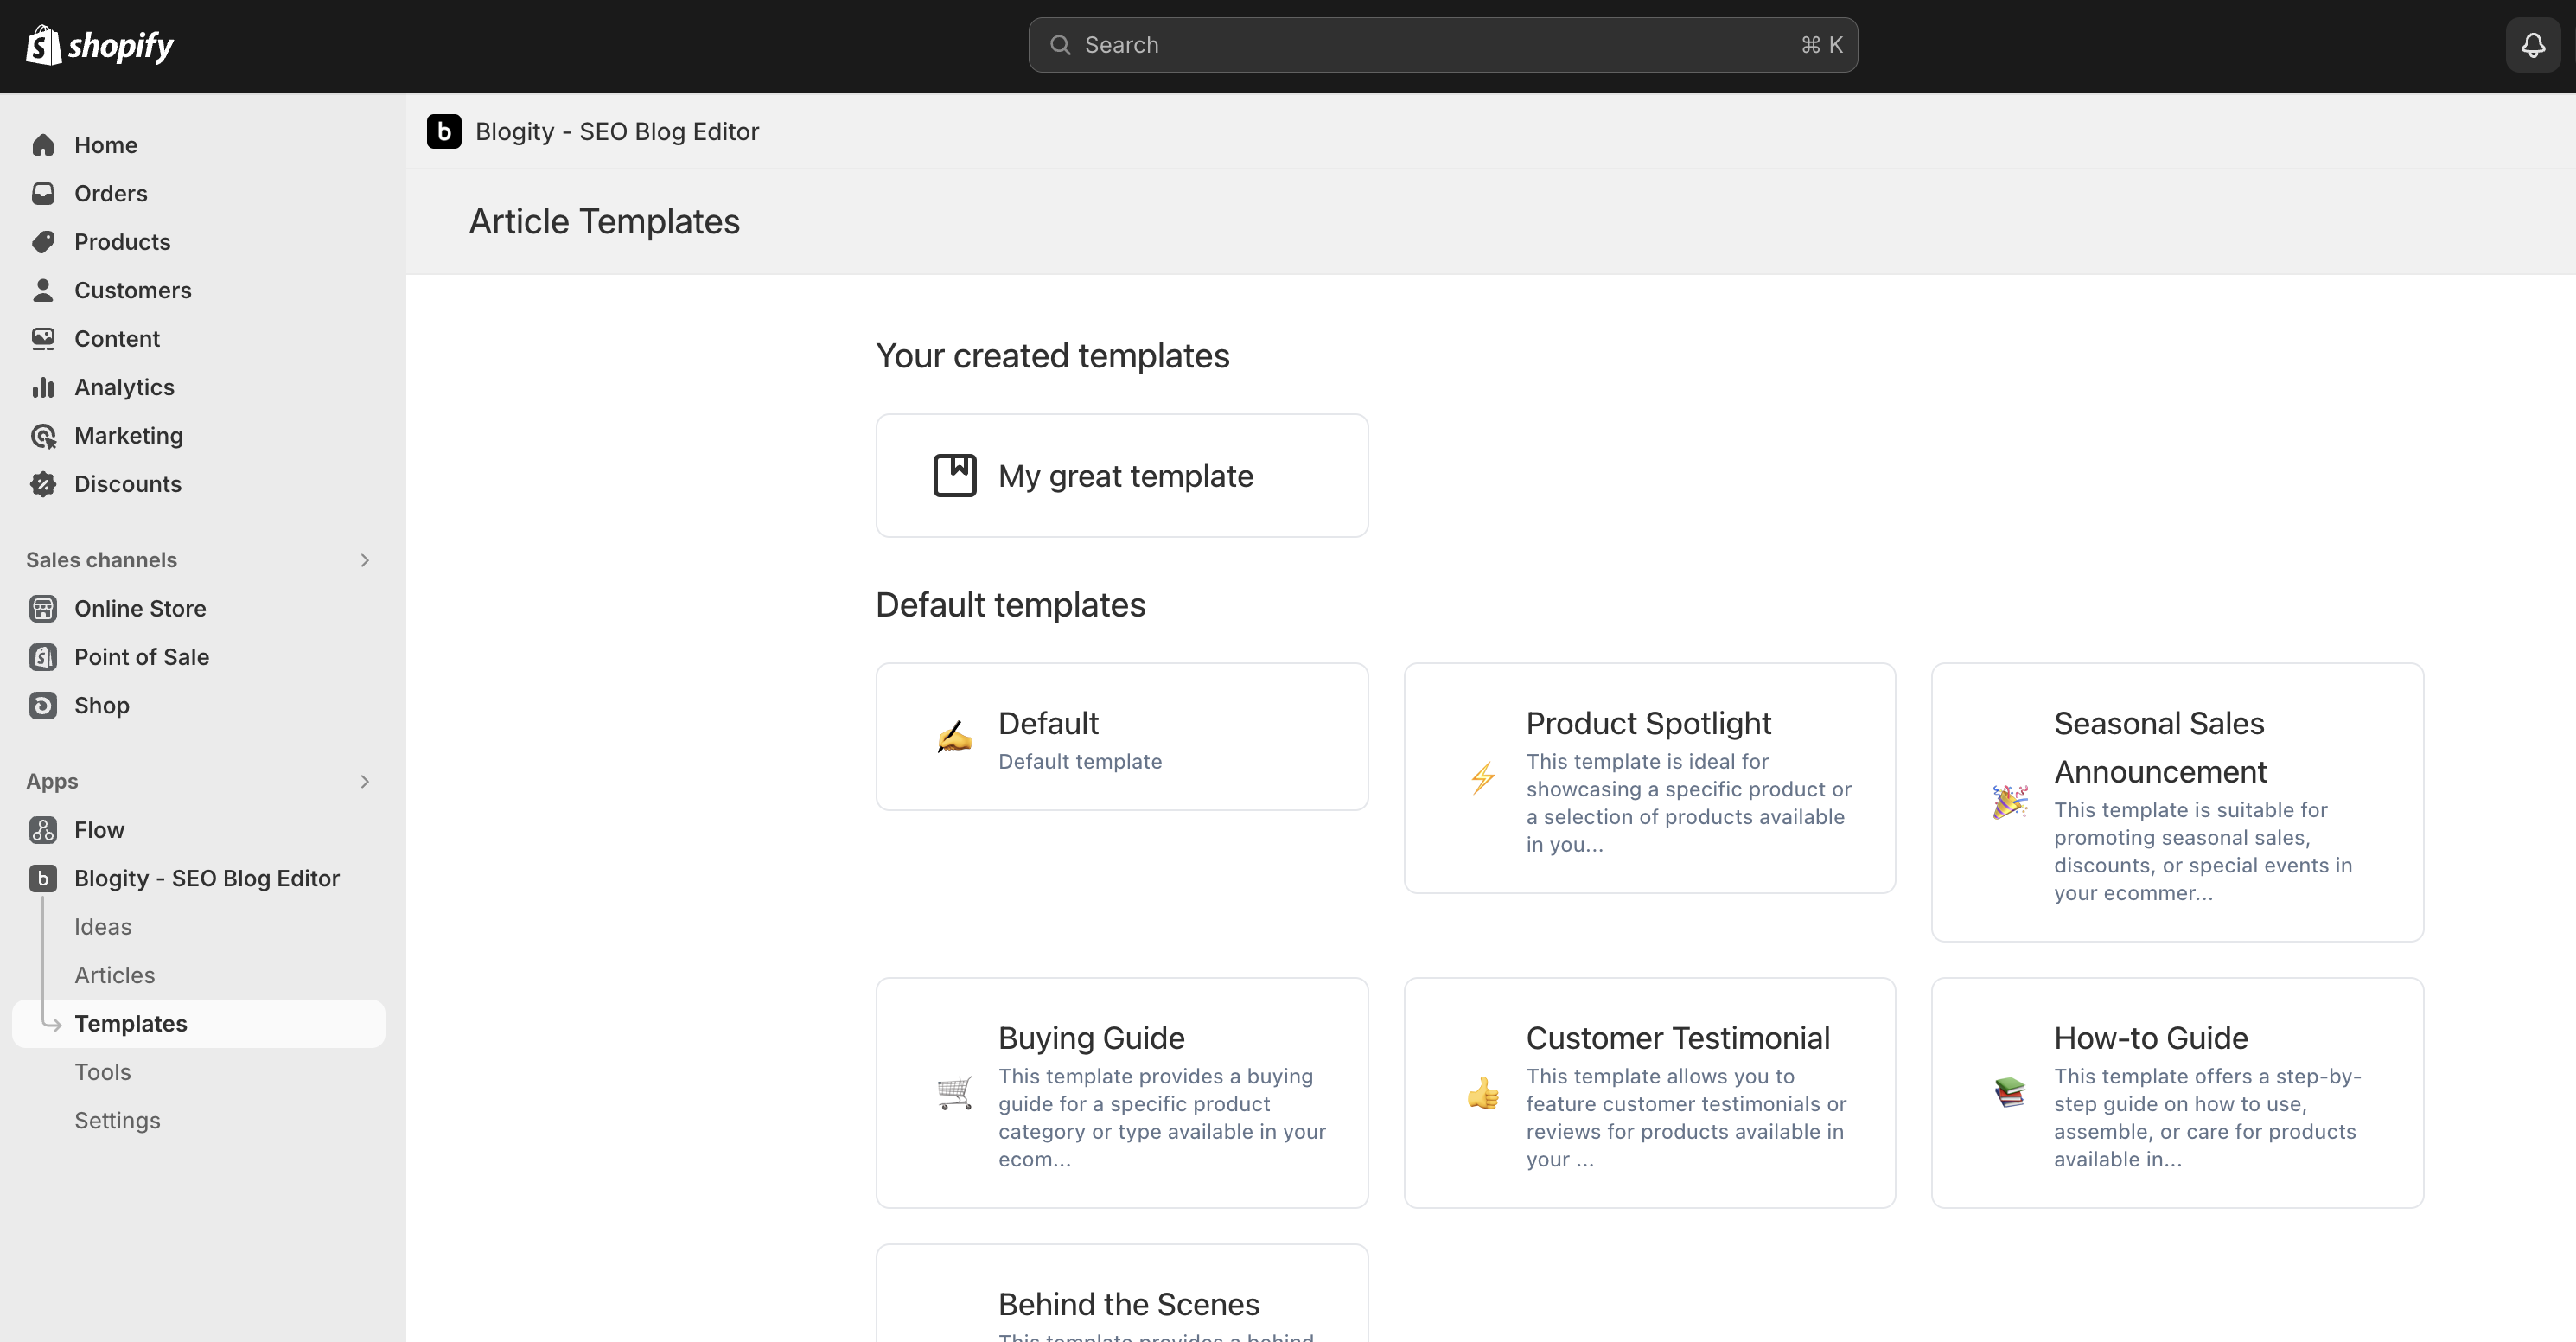
Task: Click the Point of Sale bag icon
Action: coord(43,657)
